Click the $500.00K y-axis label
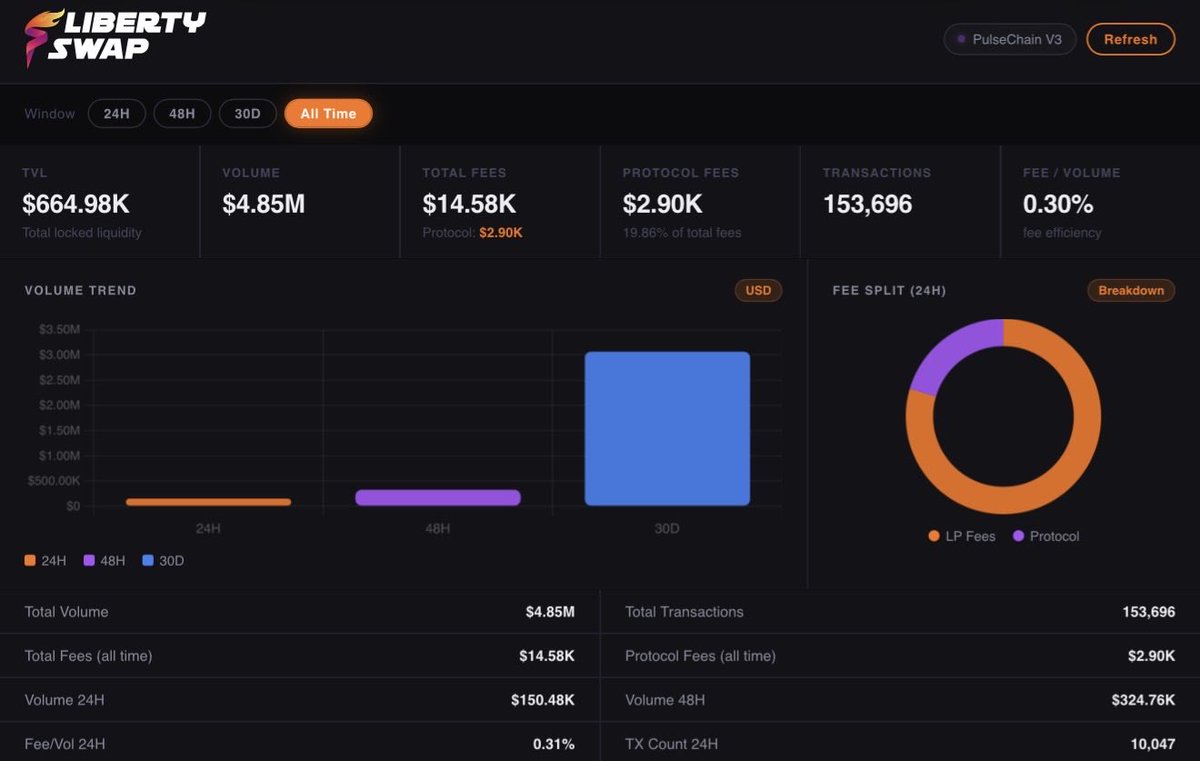 pos(55,481)
